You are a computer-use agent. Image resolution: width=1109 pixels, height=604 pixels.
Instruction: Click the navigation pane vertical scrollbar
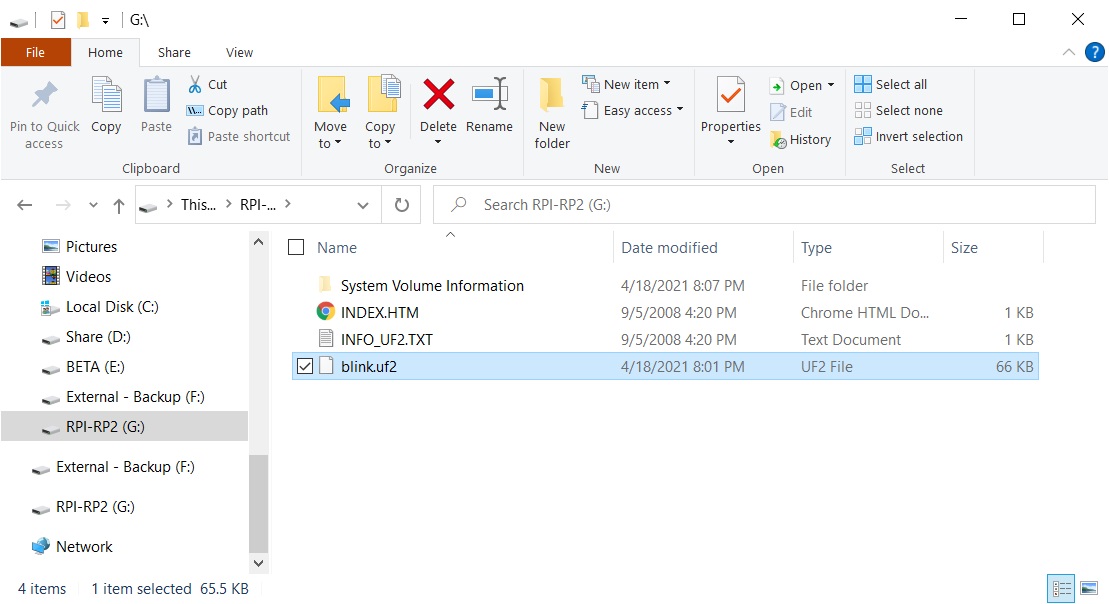pos(258,500)
